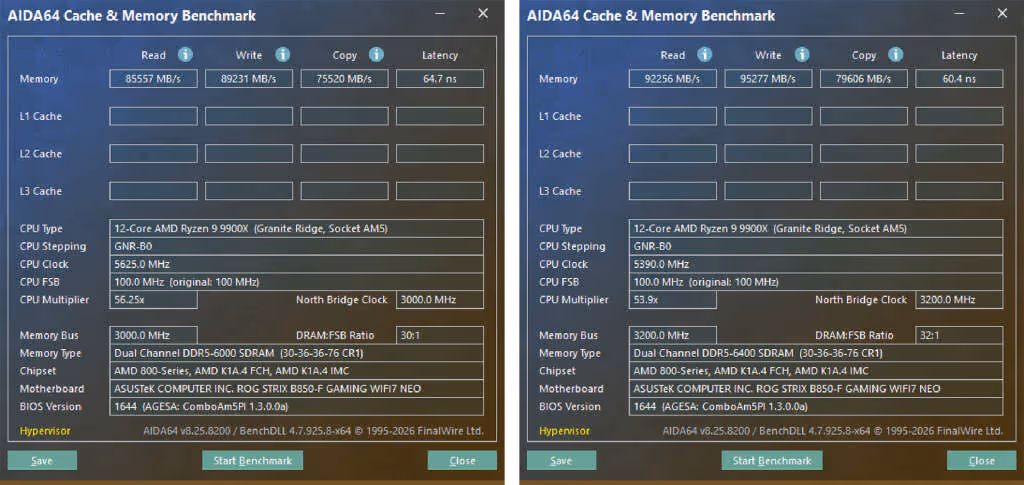Click left window L1 Cache read field
This screenshot has height=485, width=1024.
[x=153, y=116]
